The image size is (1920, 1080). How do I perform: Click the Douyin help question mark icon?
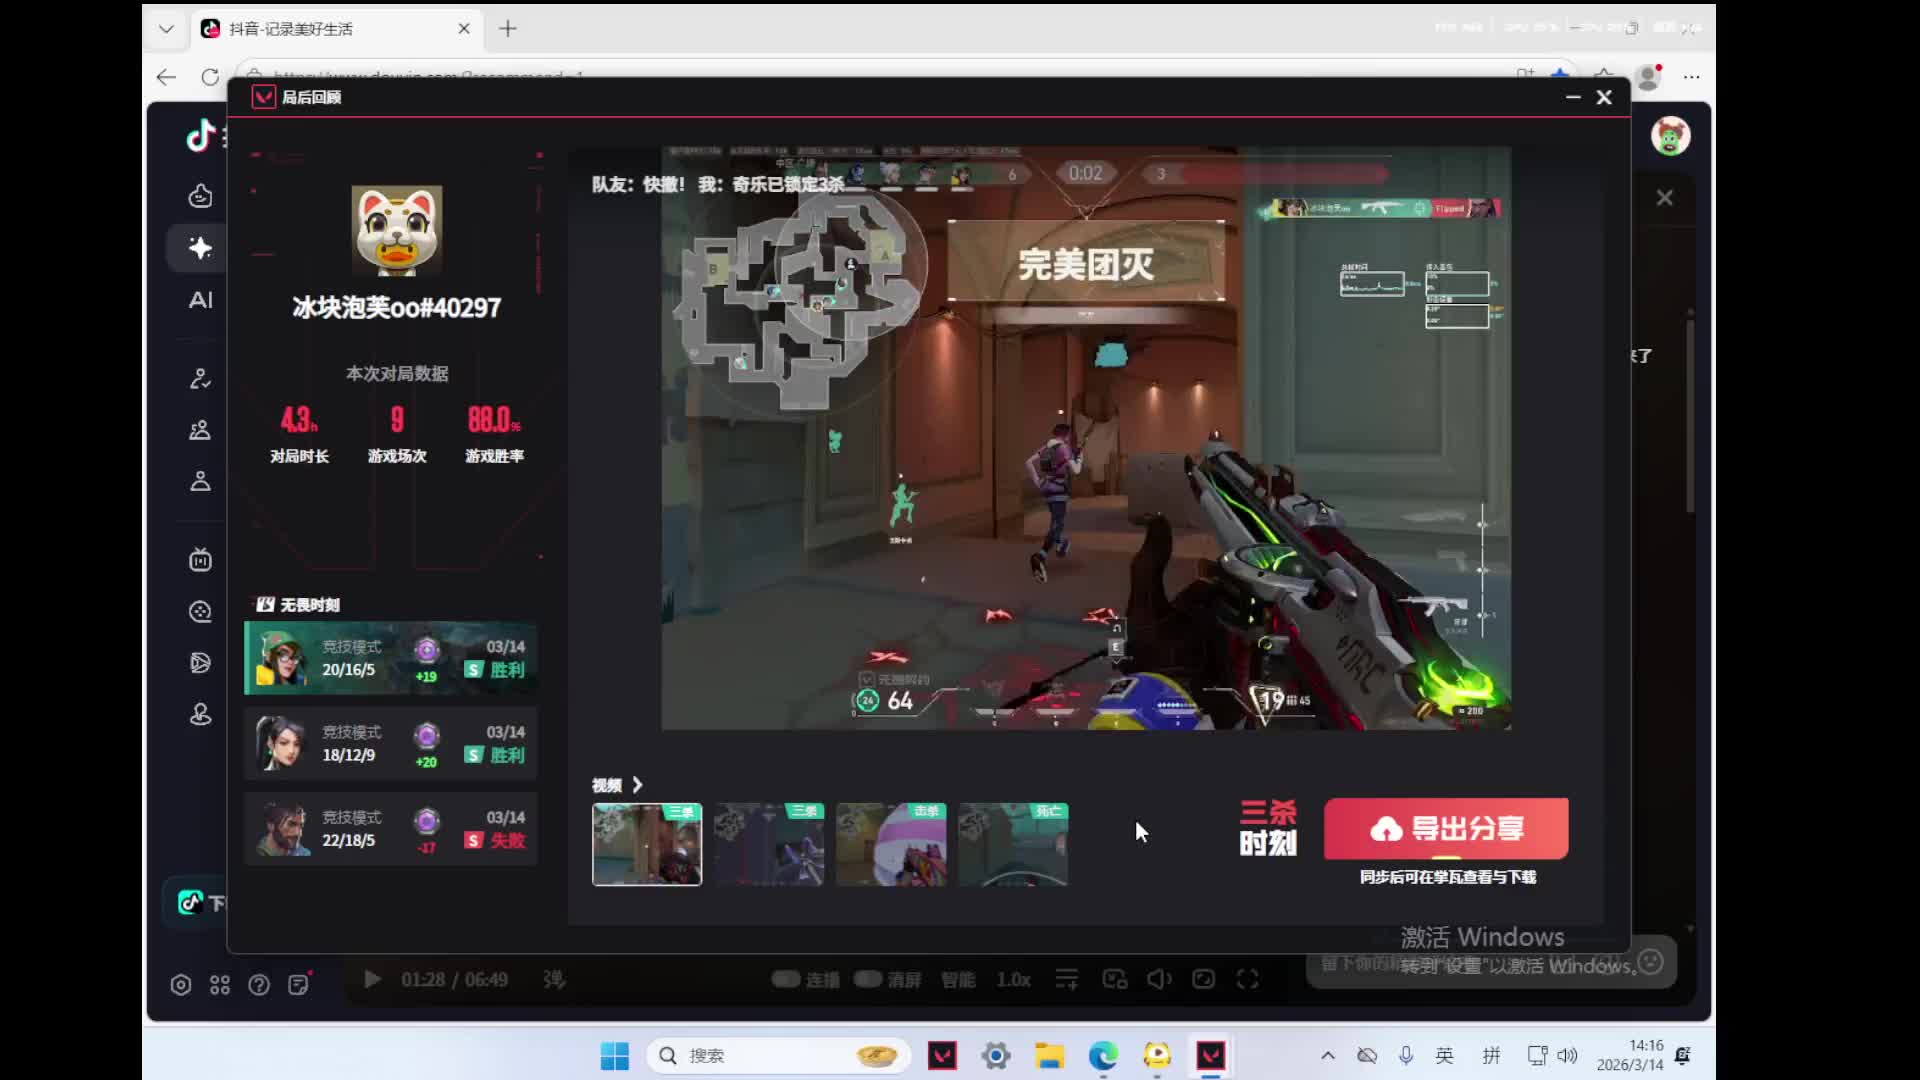259,985
